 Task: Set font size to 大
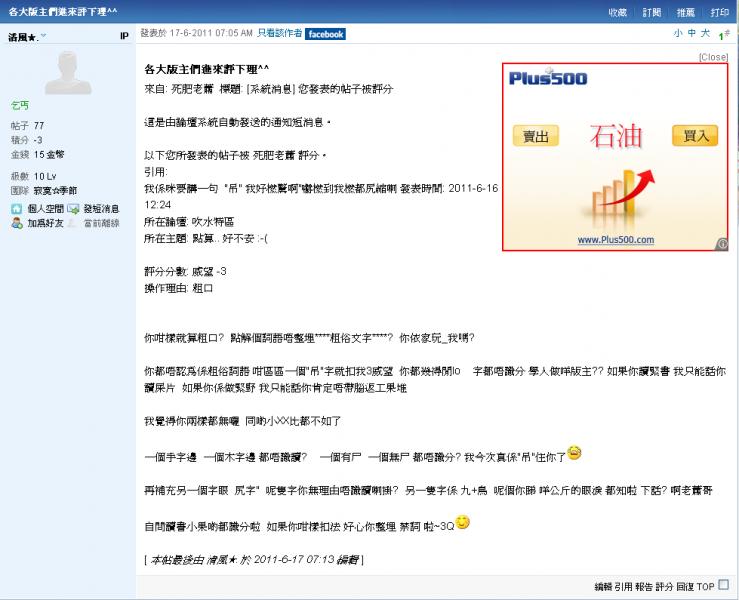pyautogui.click(x=705, y=33)
